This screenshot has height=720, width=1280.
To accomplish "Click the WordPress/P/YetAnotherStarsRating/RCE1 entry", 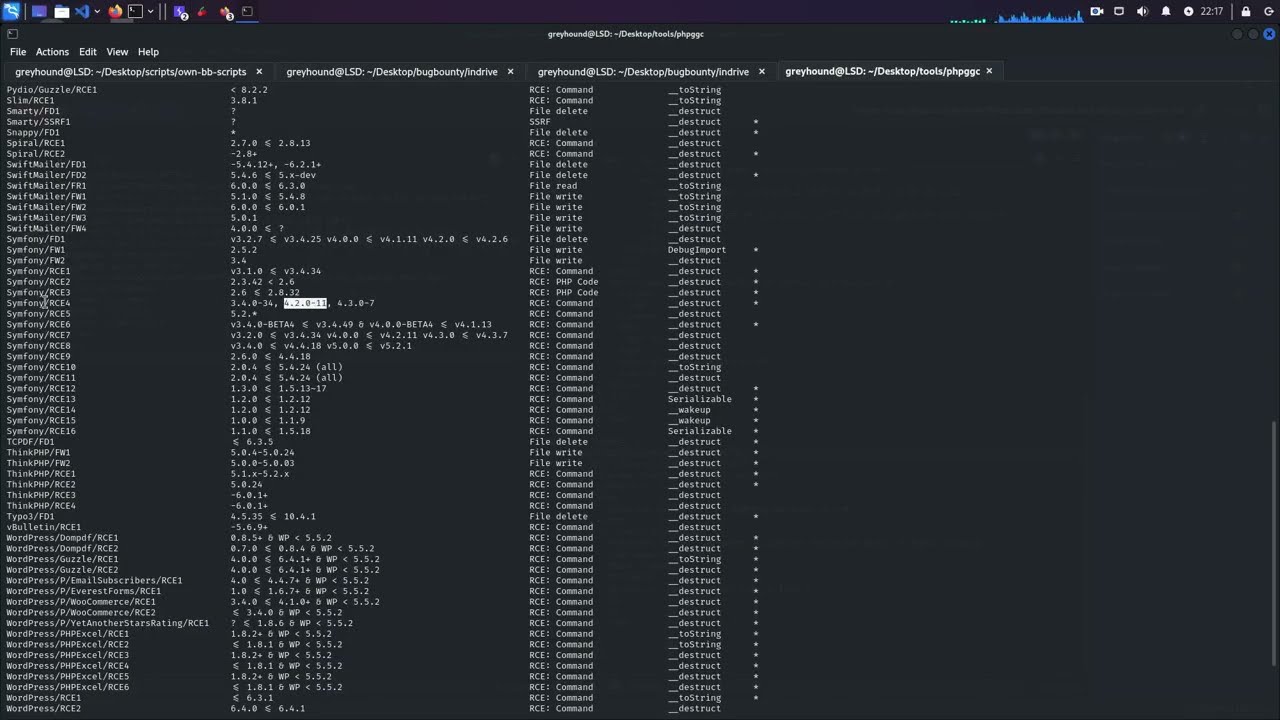I will point(108,623).
